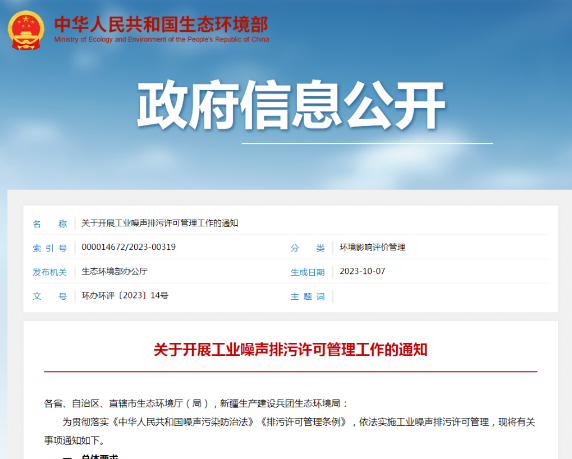The image size is (572, 459).
Task: Select the 主题词 field label
Action: 308,296
